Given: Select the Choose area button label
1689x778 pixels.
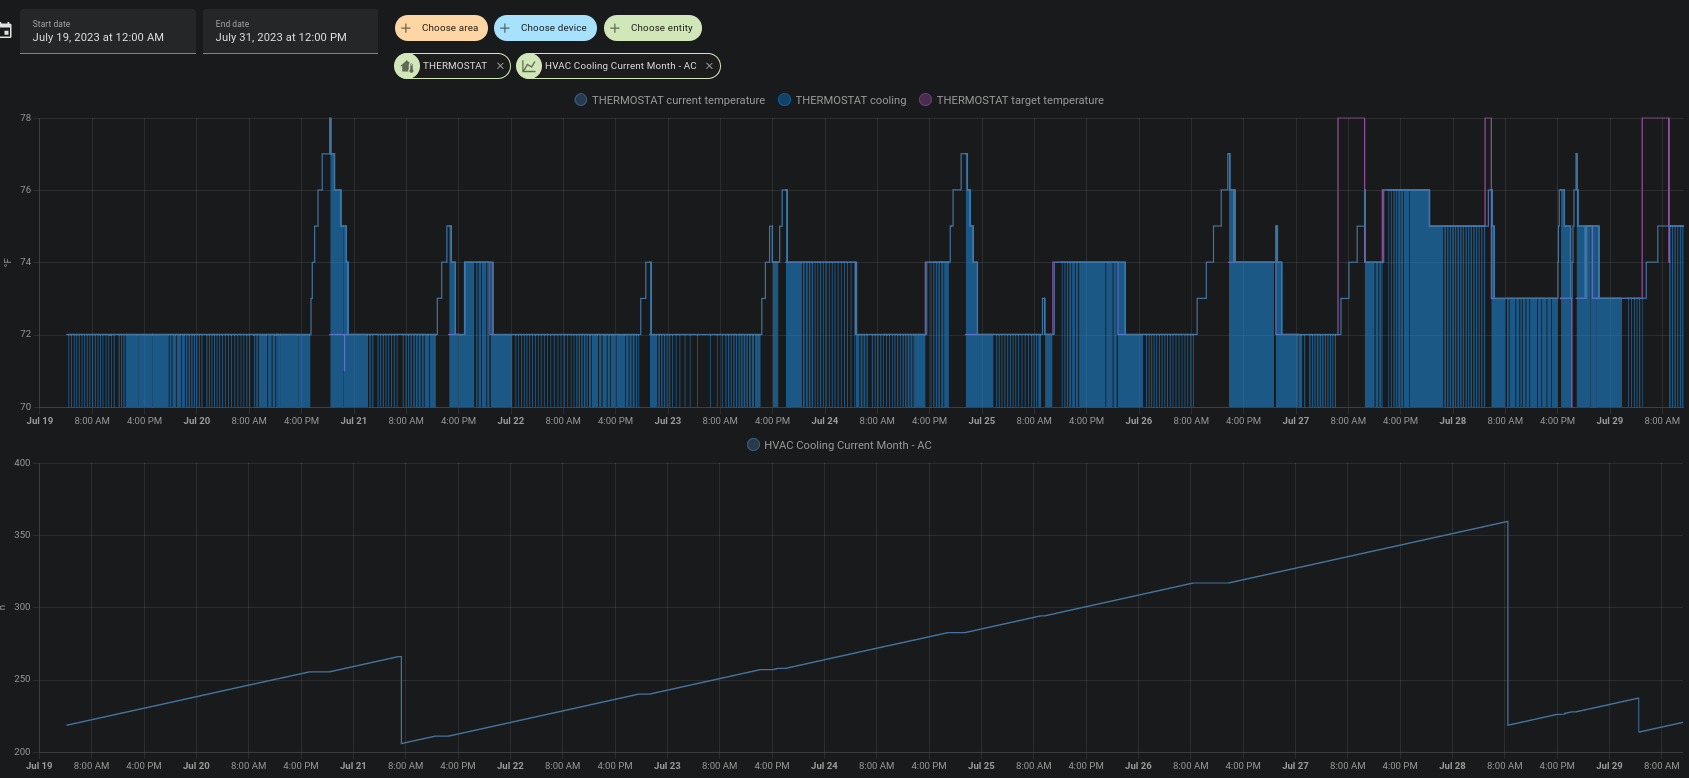Looking at the screenshot, I should click(449, 28).
